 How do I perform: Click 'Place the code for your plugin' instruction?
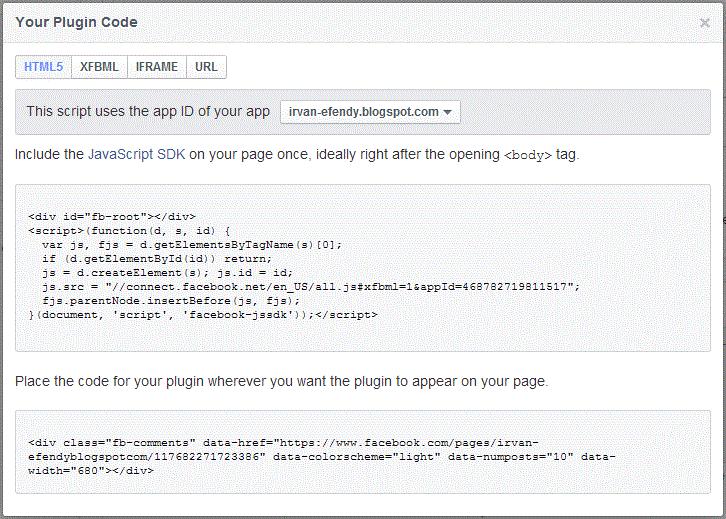tap(282, 381)
